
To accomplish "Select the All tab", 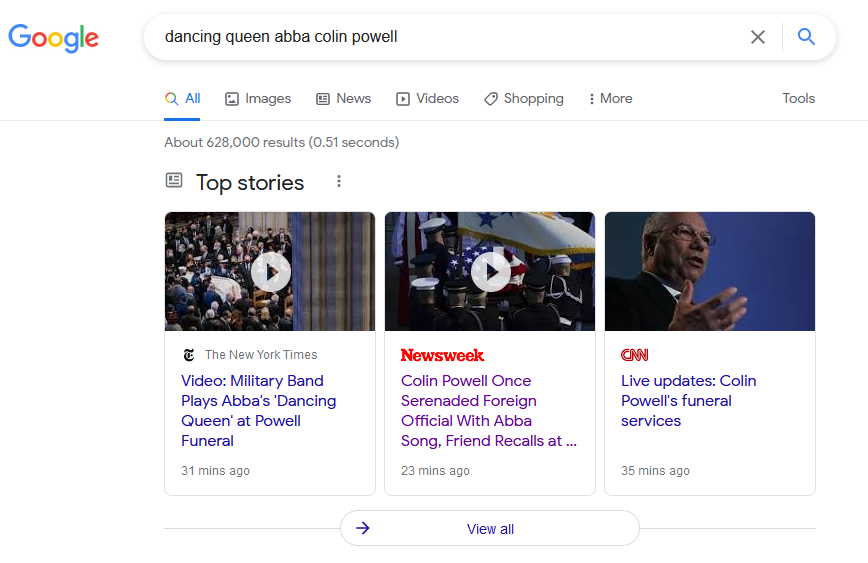I will coord(182,99).
